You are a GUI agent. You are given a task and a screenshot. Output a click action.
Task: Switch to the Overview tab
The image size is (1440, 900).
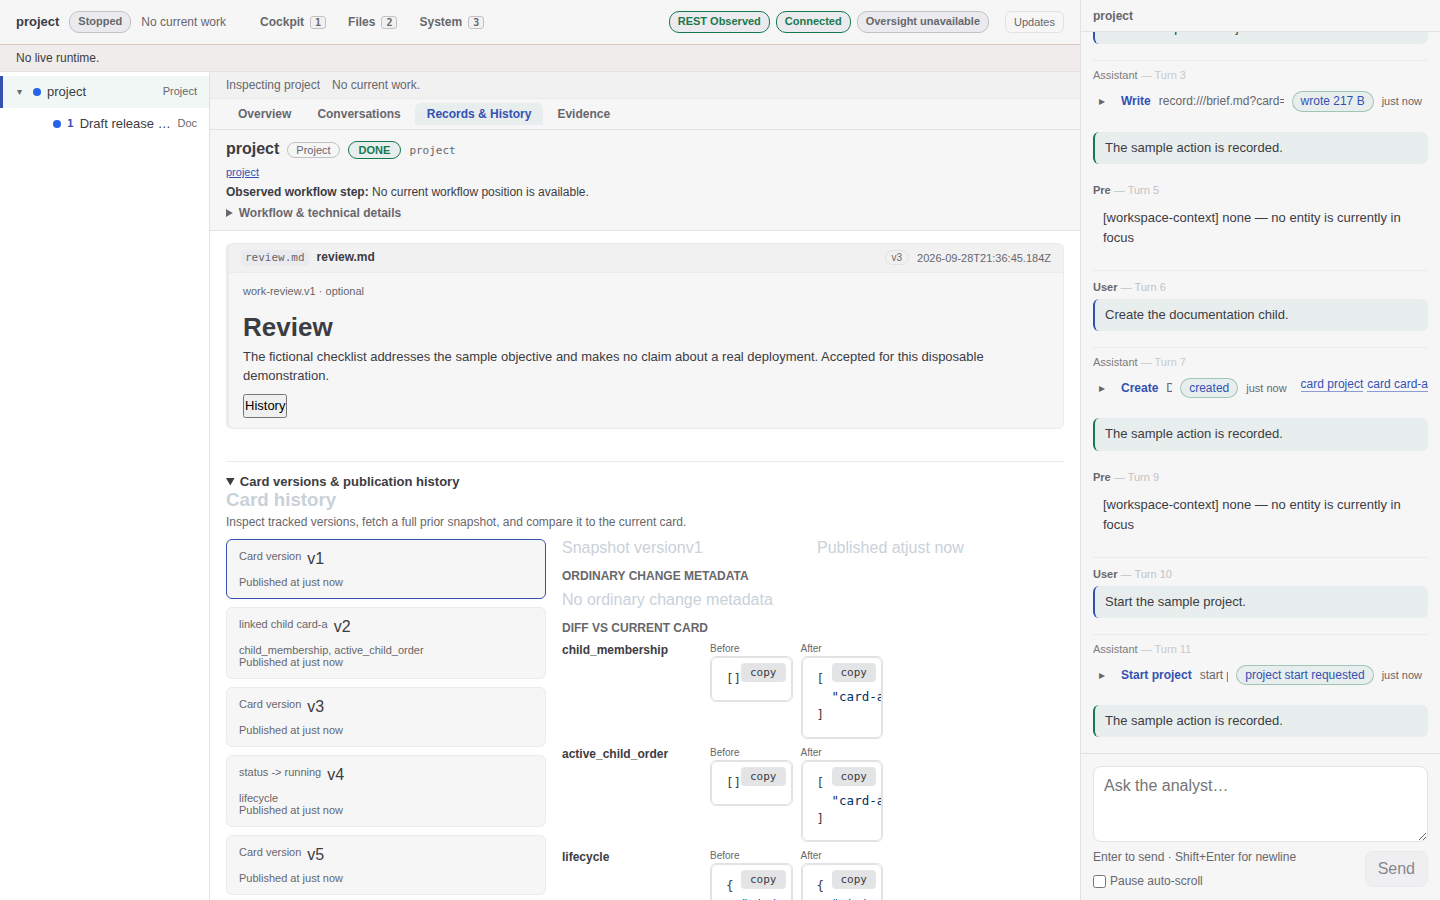265,114
